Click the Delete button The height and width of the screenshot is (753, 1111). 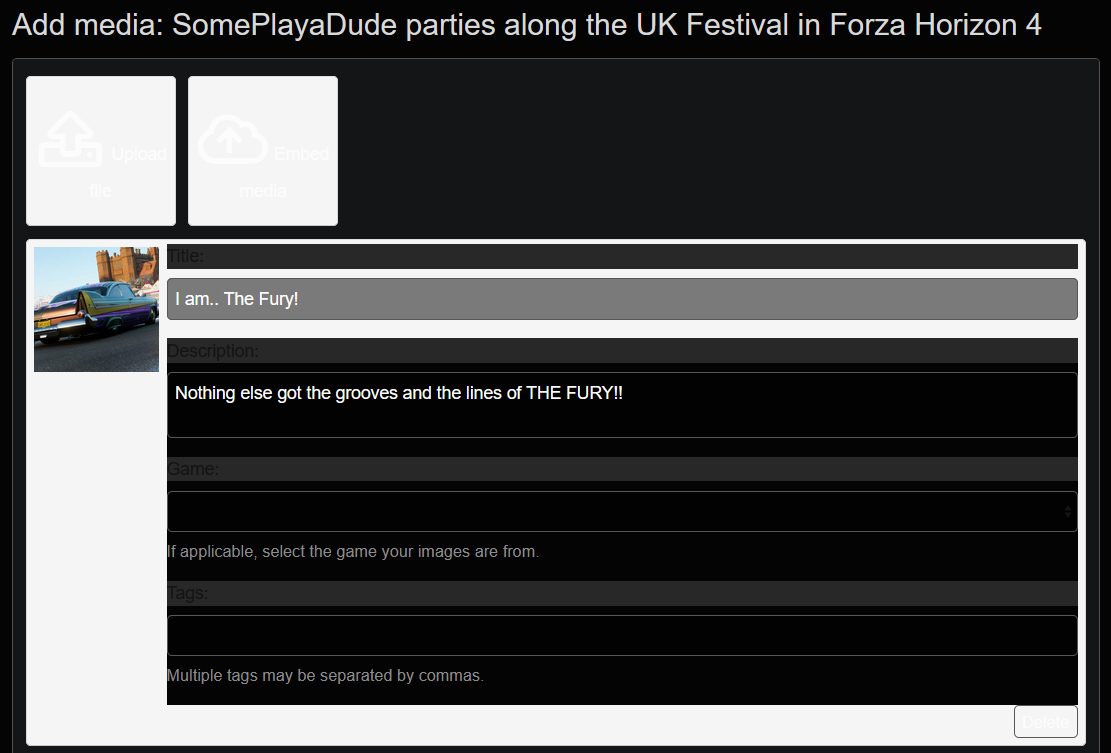click(1046, 722)
